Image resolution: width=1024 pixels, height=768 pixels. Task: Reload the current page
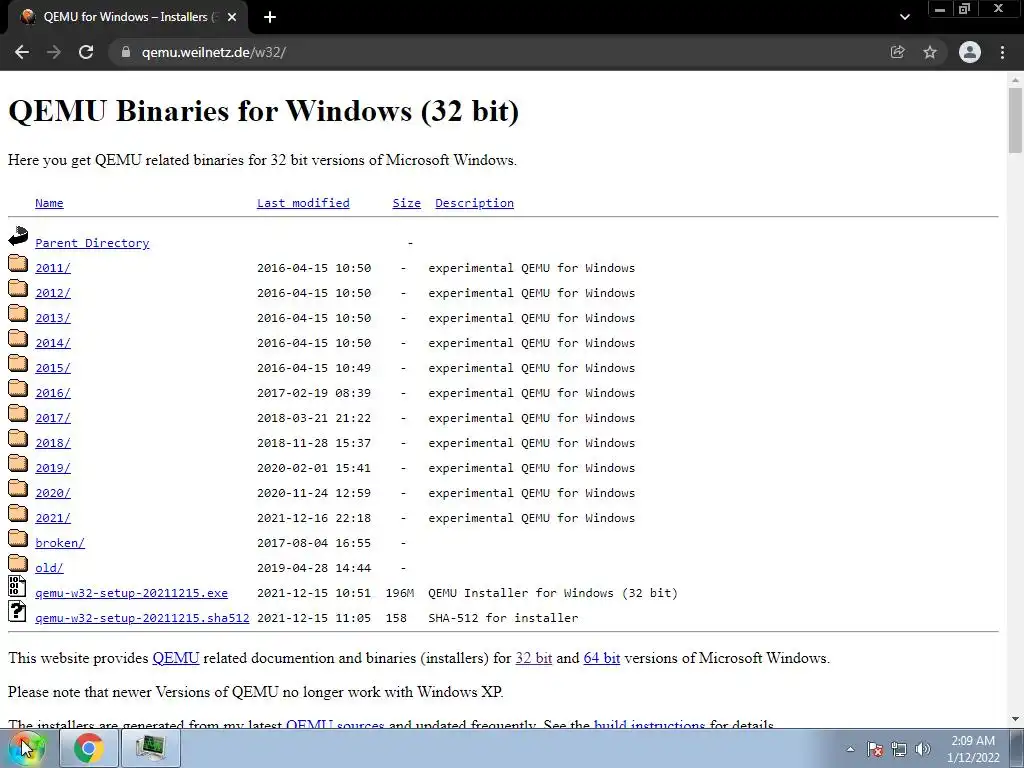(86, 52)
